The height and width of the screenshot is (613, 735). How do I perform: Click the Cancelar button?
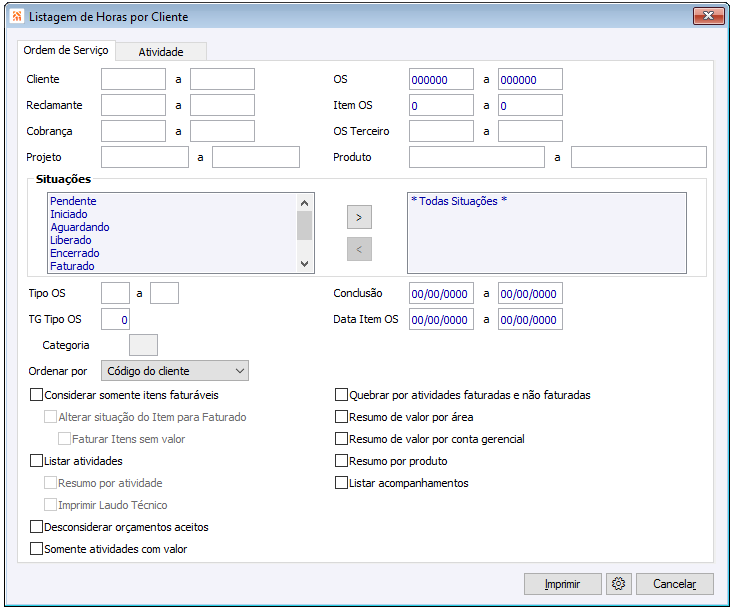[675, 583]
